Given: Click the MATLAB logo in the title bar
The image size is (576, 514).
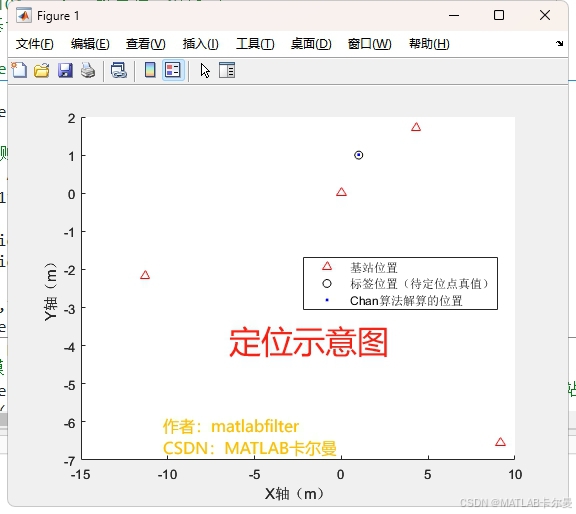Looking at the screenshot, I should click(24, 15).
